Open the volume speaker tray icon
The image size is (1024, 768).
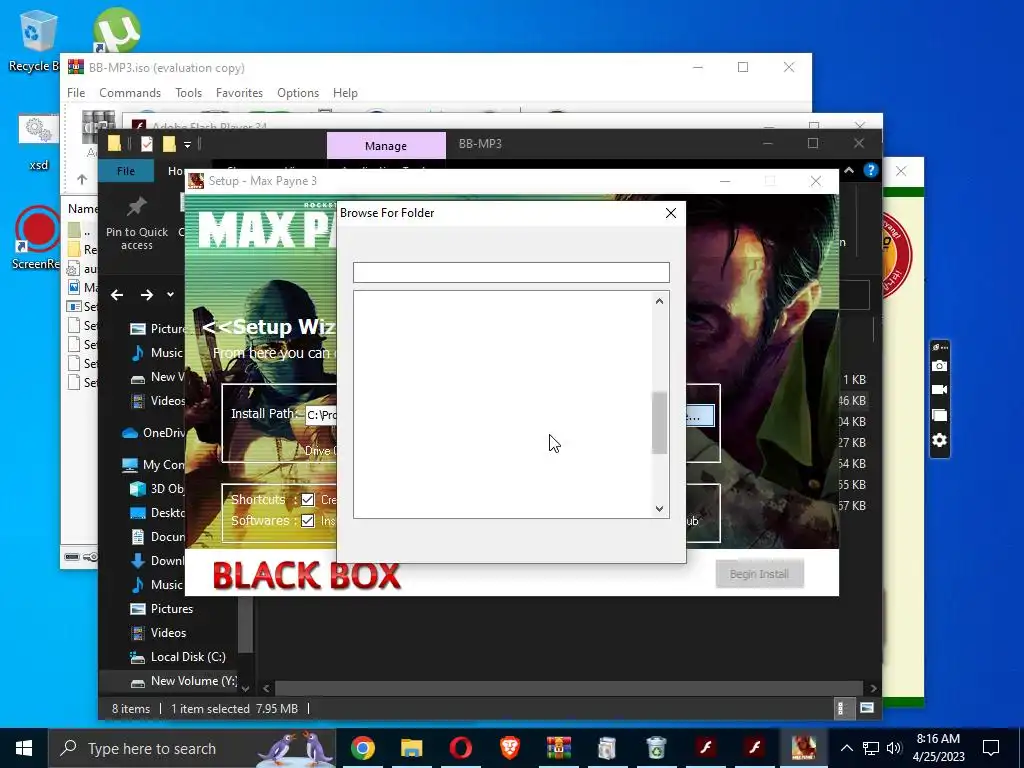click(x=894, y=748)
